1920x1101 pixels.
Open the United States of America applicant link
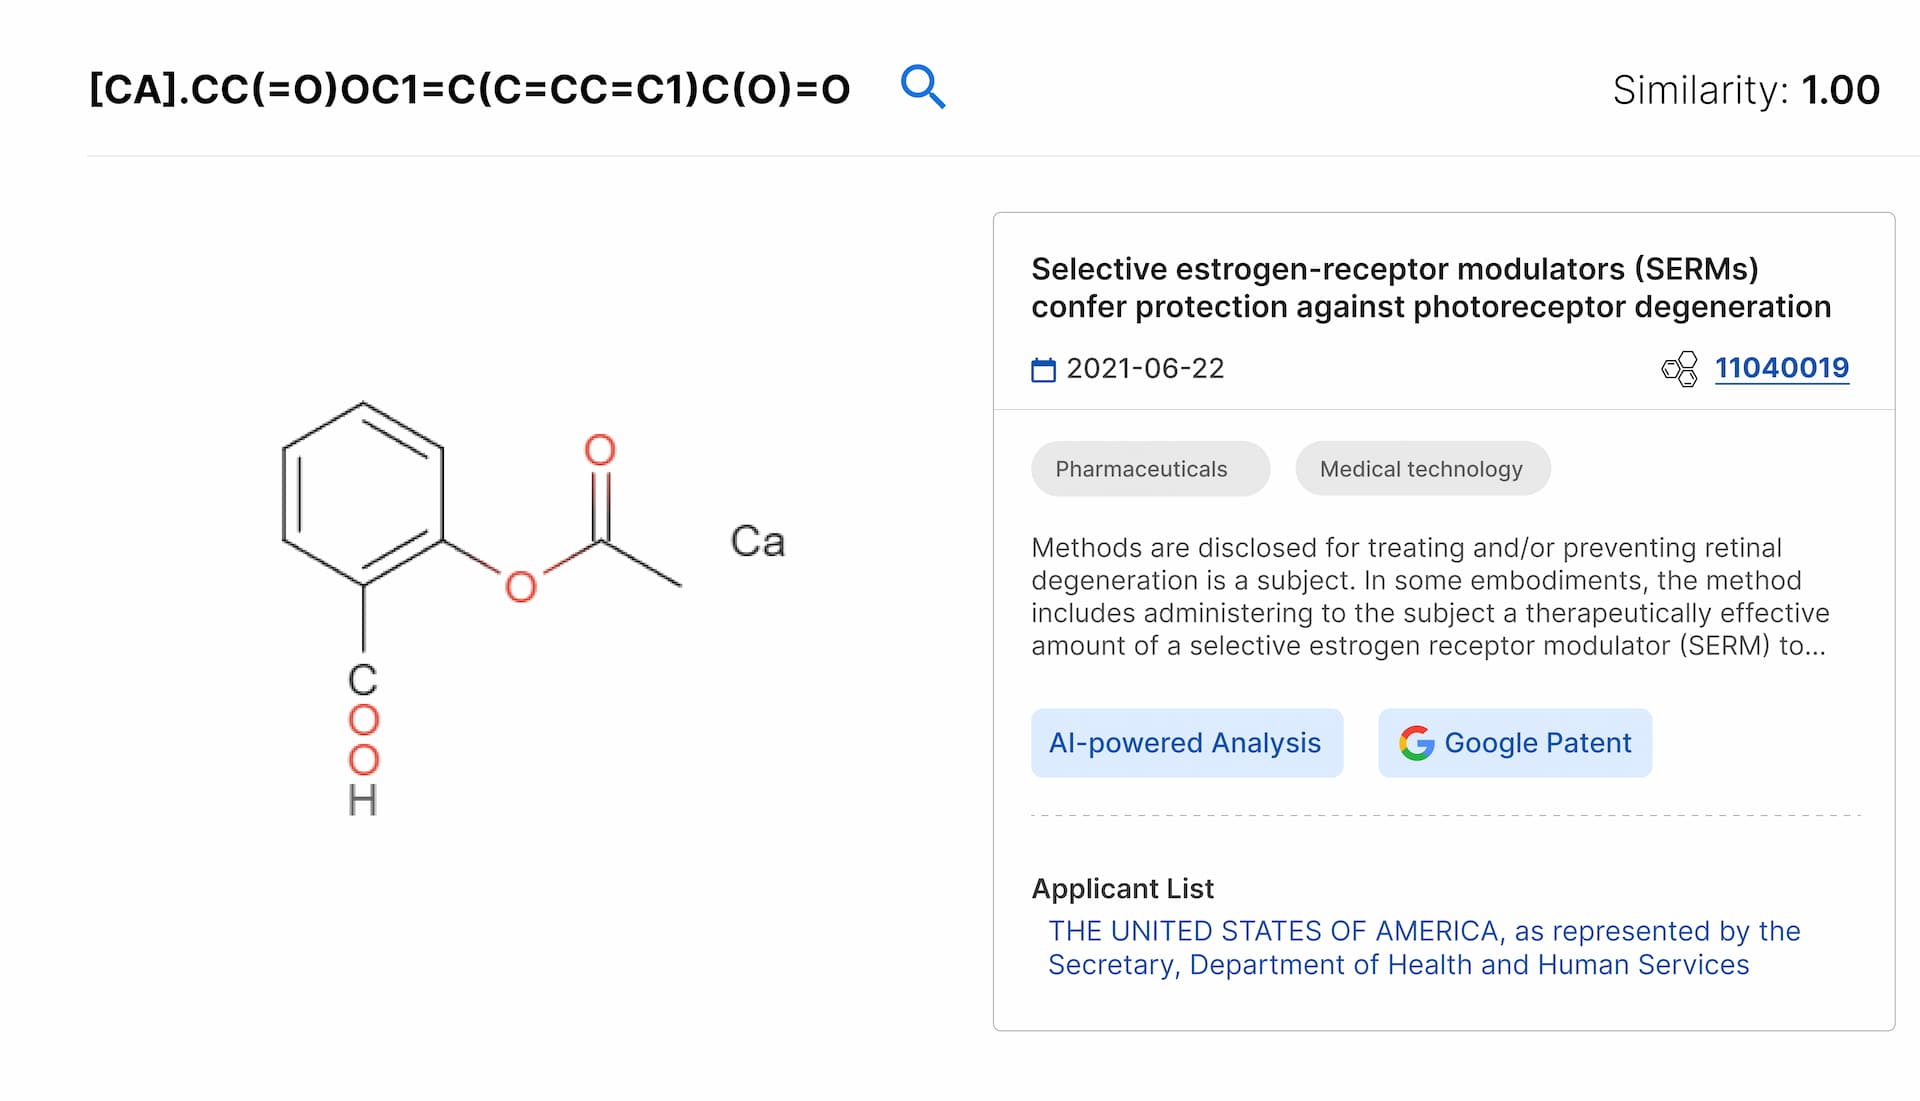tap(1423, 947)
